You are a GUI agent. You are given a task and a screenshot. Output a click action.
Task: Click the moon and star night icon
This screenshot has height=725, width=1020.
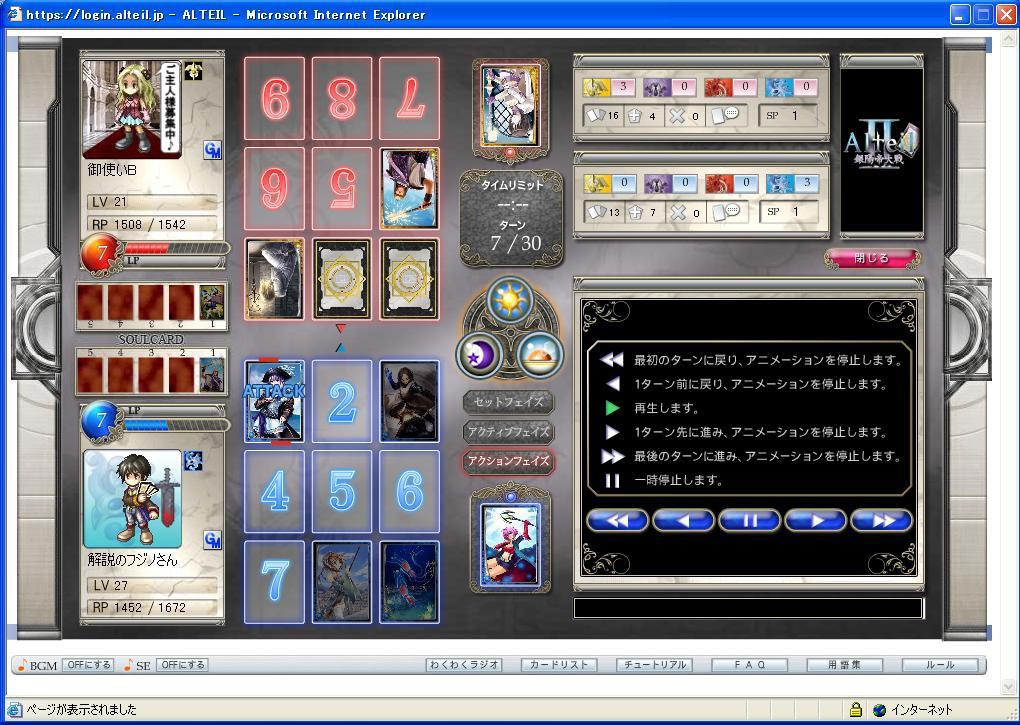479,355
